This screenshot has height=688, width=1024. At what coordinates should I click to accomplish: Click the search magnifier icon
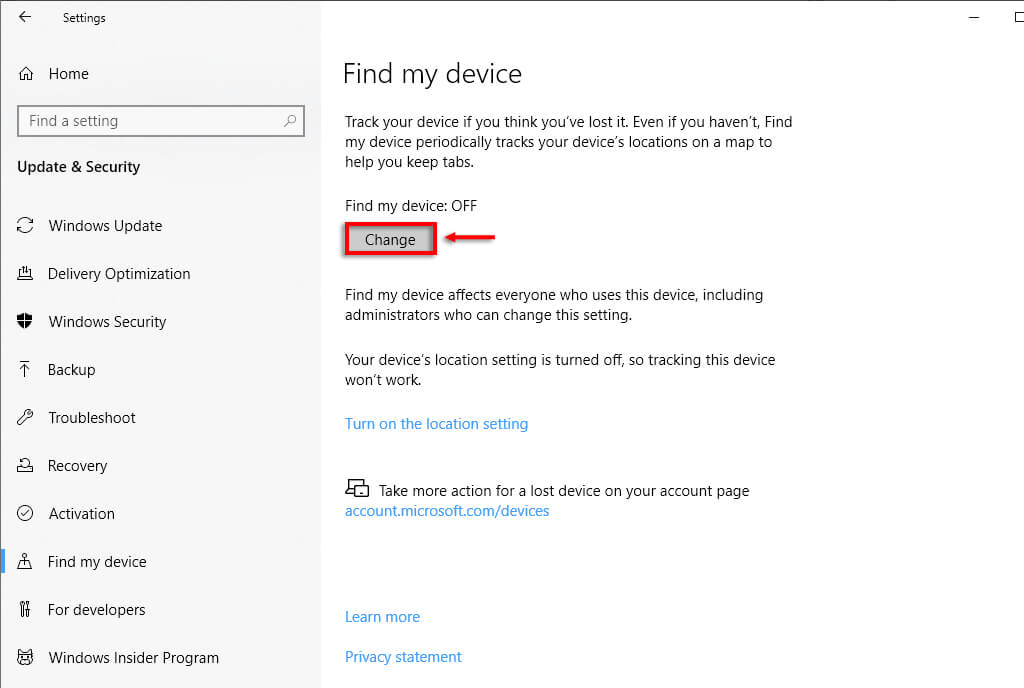click(290, 121)
